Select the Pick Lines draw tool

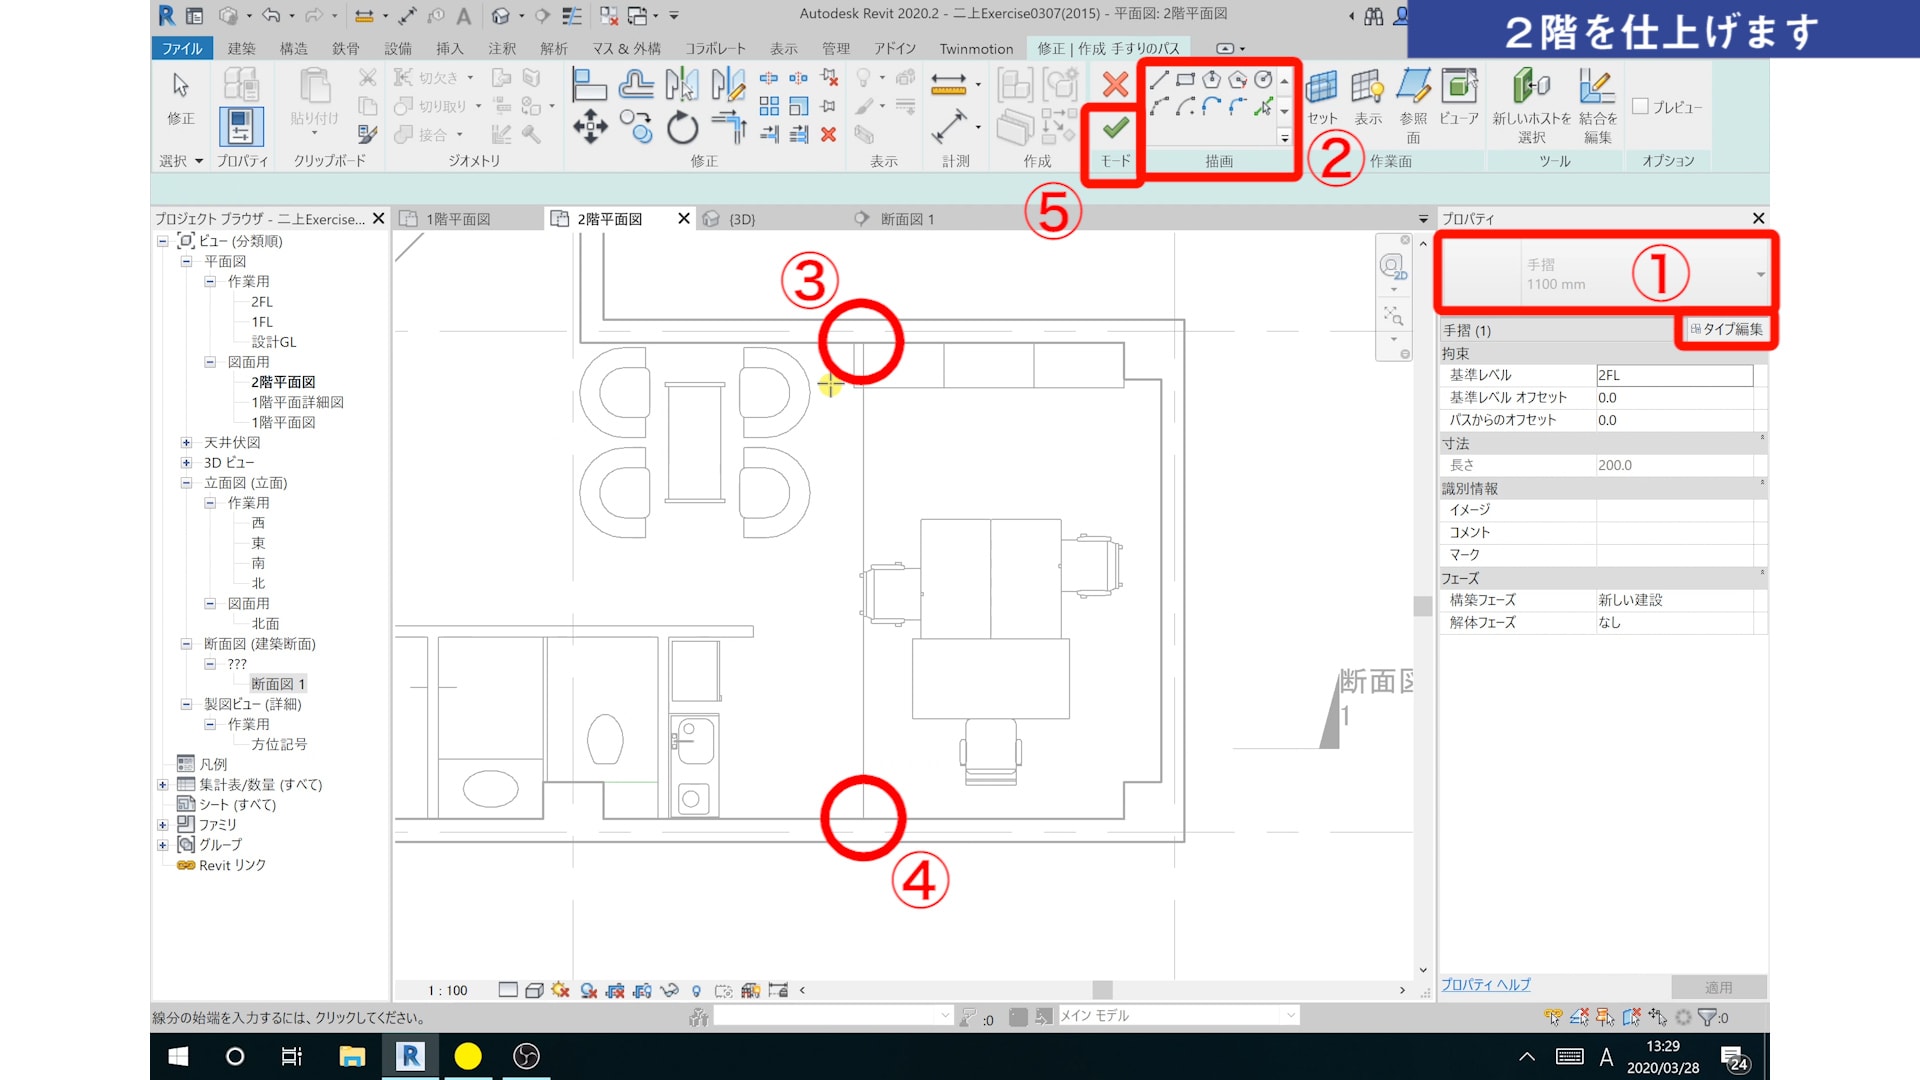point(1263,106)
